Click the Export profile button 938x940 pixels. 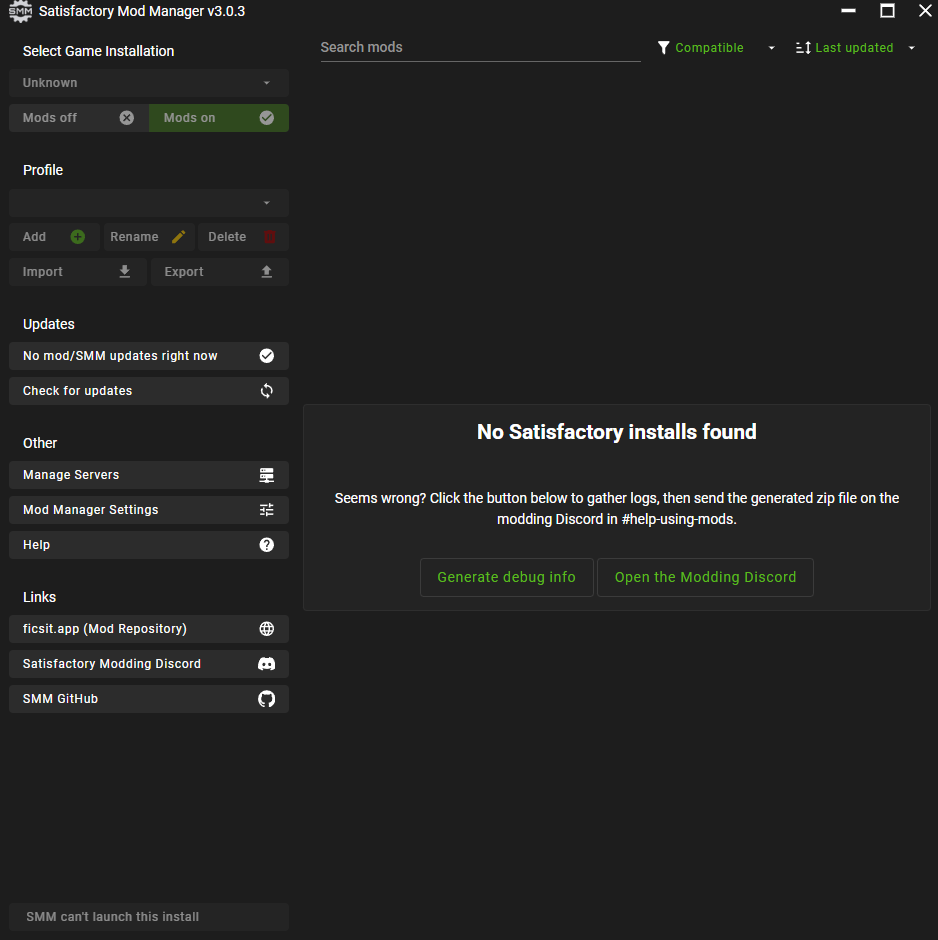click(x=220, y=272)
